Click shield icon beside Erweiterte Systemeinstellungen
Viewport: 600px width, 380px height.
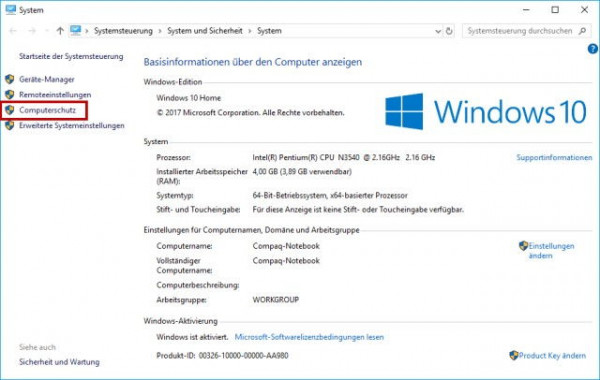[10, 126]
